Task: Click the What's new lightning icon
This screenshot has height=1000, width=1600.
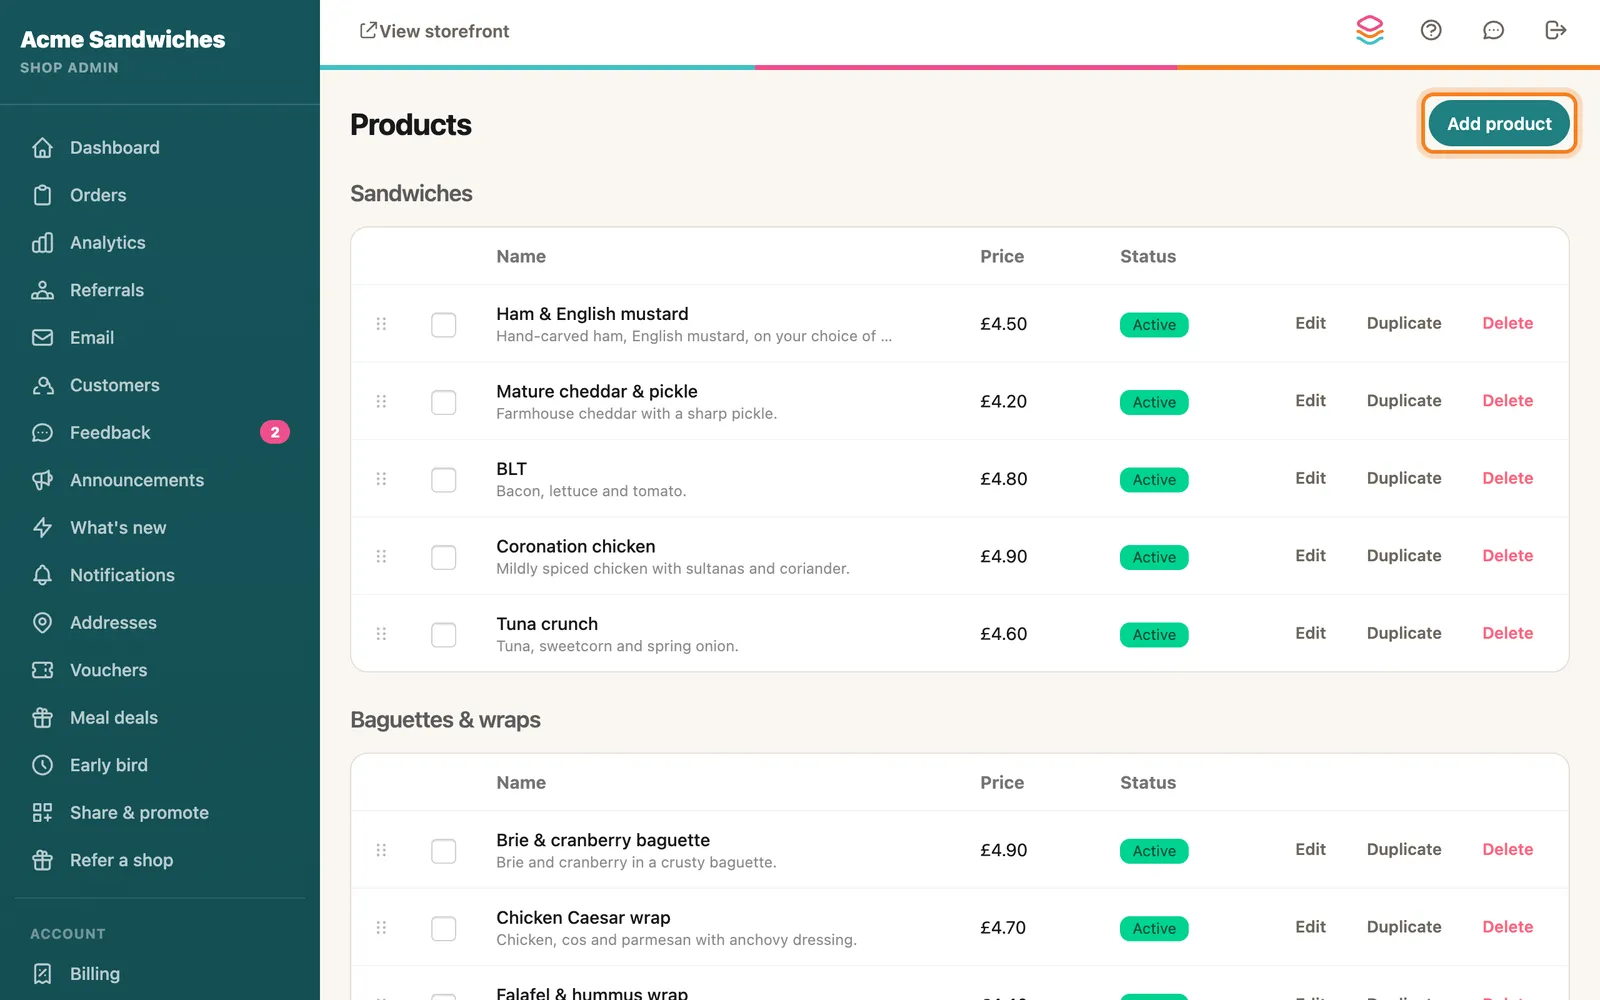Action: (x=42, y=528)
